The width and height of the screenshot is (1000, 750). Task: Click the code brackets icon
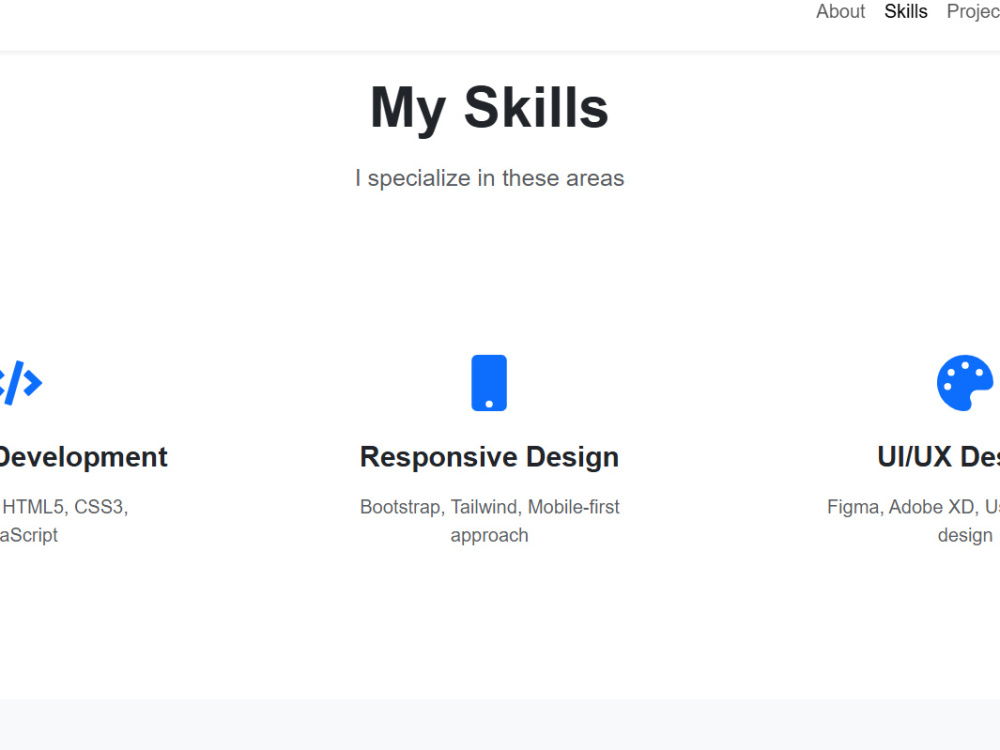tap(21, 383)
